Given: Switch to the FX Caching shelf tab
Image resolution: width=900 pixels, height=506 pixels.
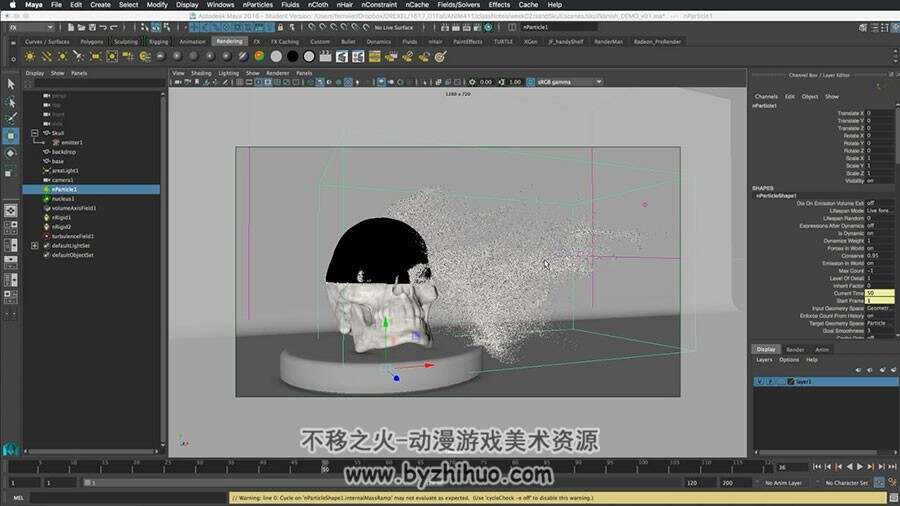Looking at the screenshot, I should [x=285, y=41].
